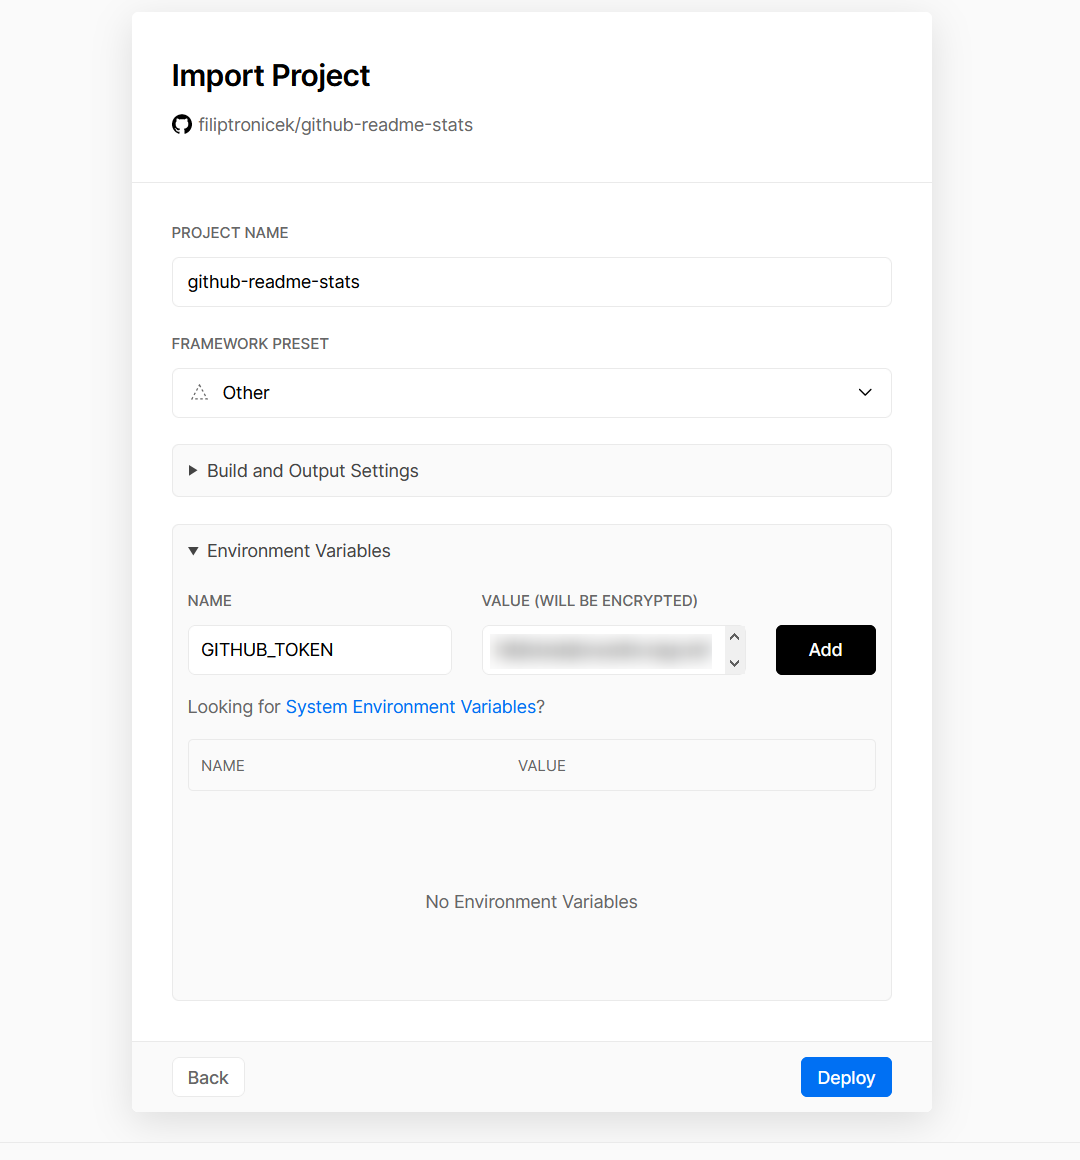The height and width of the screenshot is (1160, 1080).
Task: Click the GitHub logo icon beside the repository name
Action: pyautogui.click(x=181, y=125)
